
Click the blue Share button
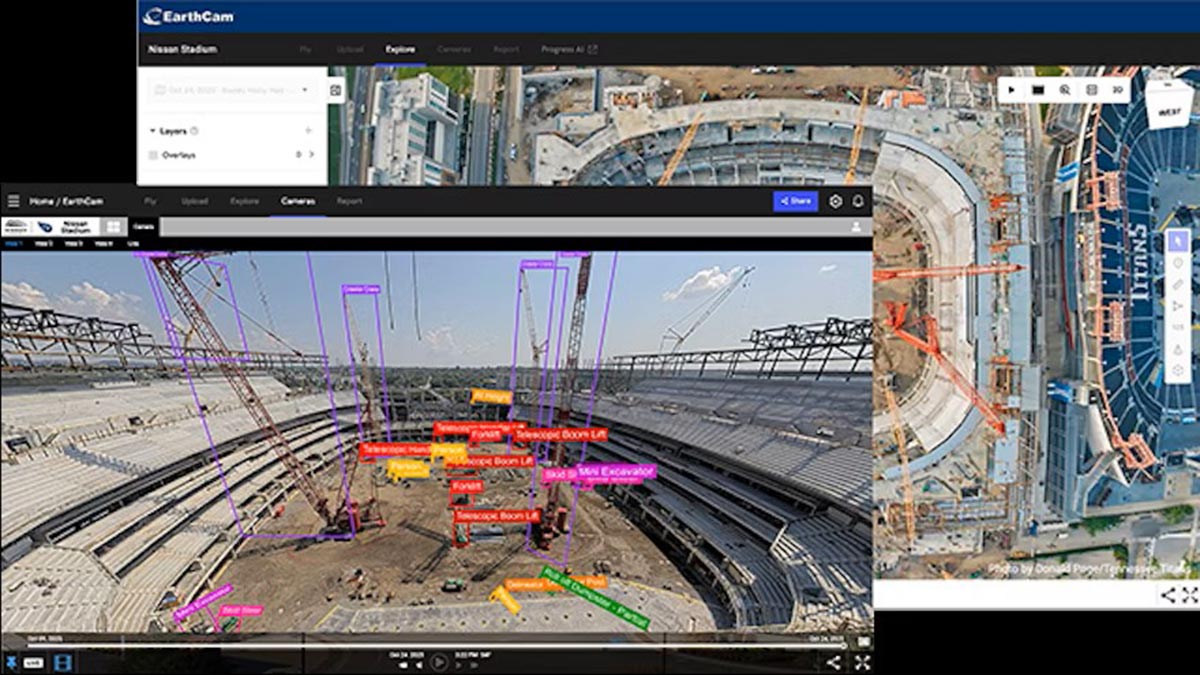point(795,201)
